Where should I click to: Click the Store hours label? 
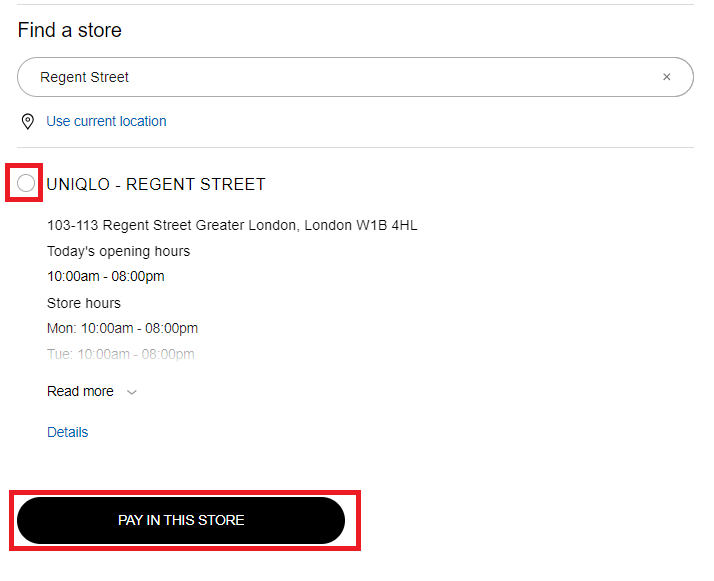[84, 303]
